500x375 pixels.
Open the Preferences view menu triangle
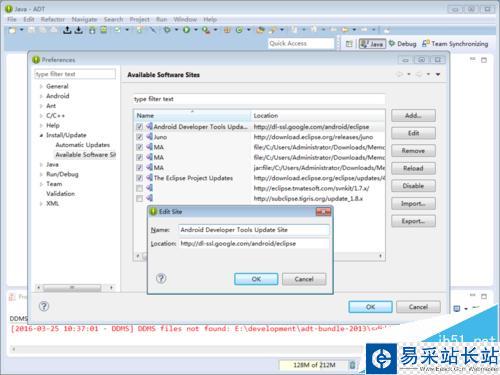point(438,74)
